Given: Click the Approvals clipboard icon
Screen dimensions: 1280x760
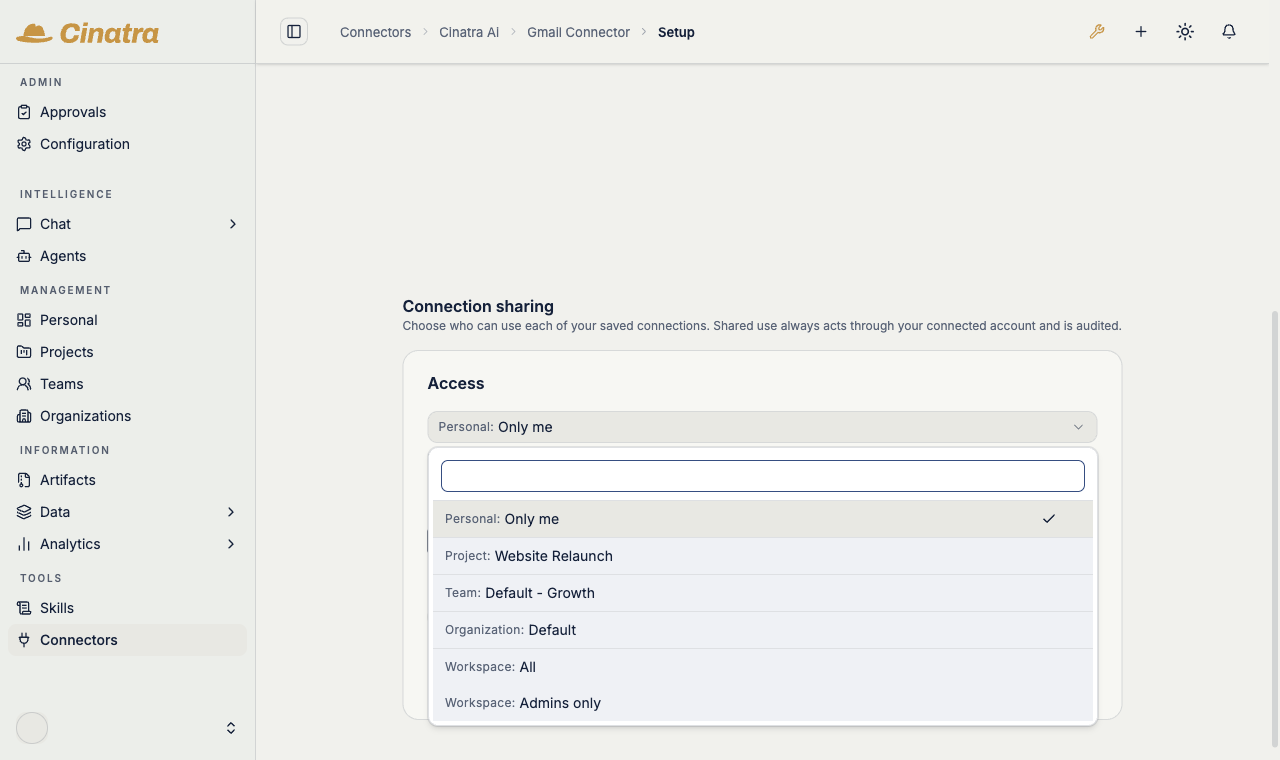Looking at the screenshot, I should 24,112.
